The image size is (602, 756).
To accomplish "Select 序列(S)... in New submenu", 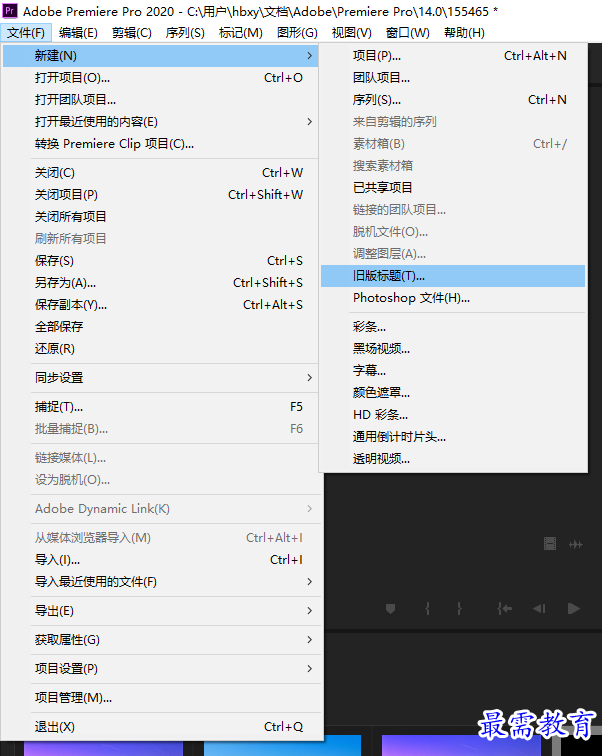I will 453,100.
